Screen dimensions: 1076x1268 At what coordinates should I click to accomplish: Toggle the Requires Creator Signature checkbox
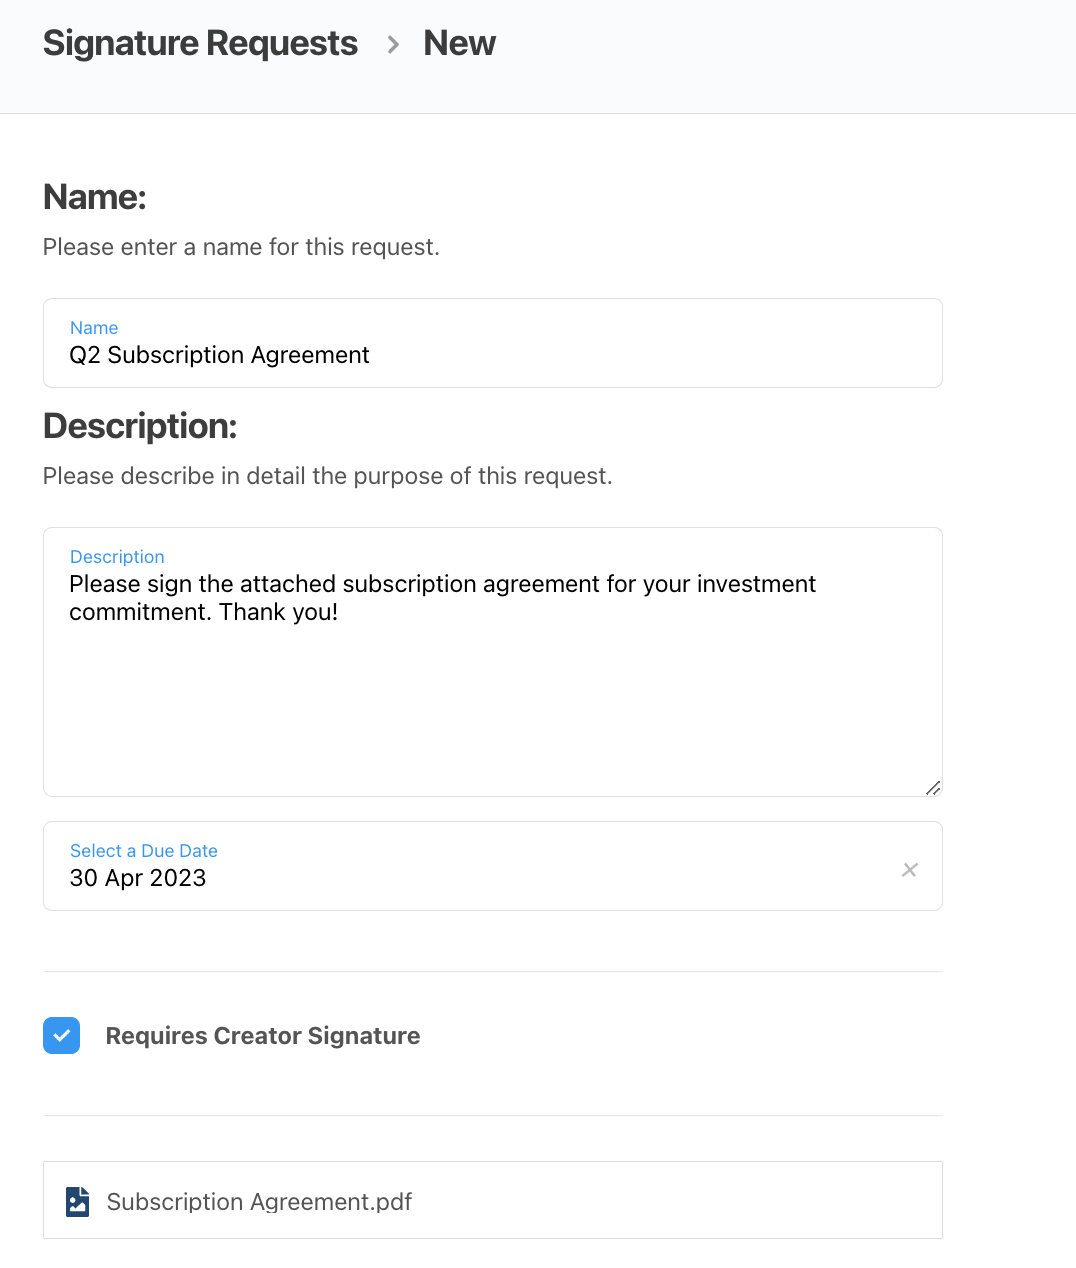[x=61, y=1035]
